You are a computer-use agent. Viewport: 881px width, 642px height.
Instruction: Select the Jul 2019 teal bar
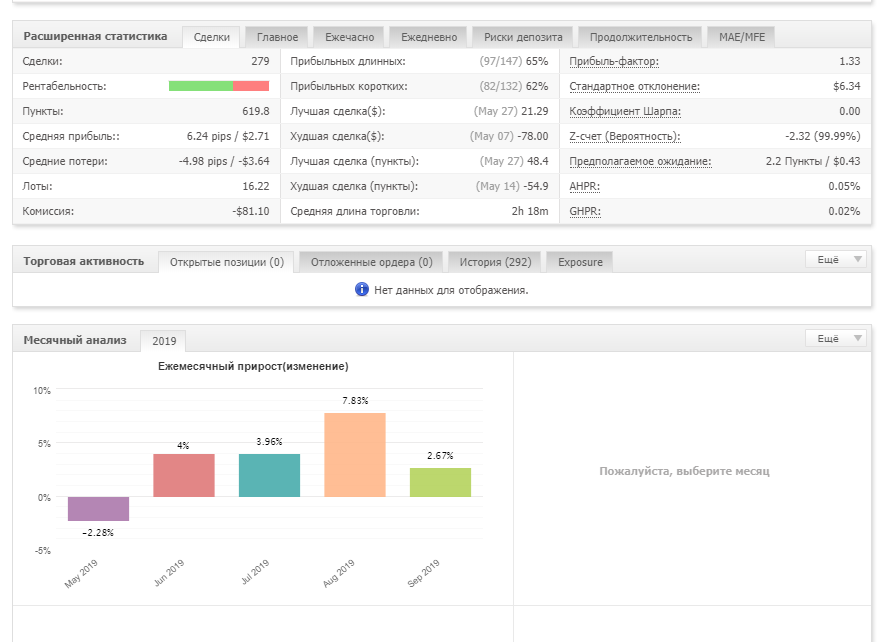coord(269,475)
